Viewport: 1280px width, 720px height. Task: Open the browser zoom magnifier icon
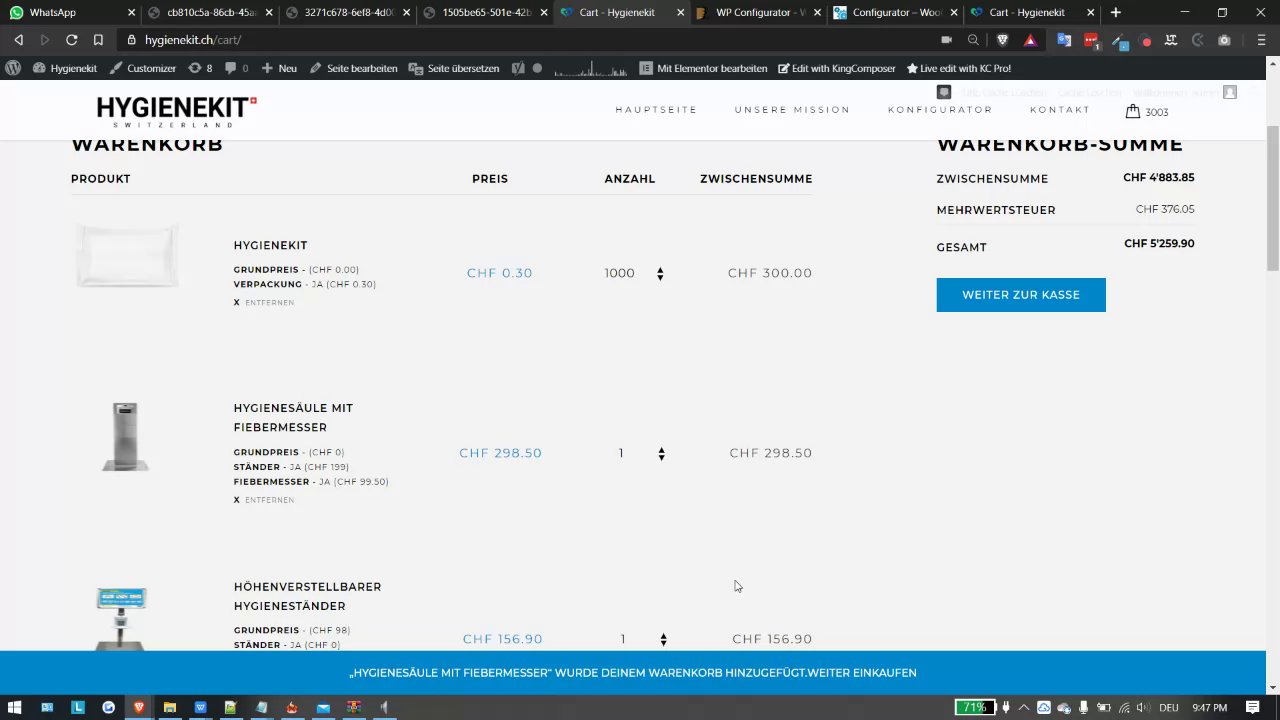[973, 40]
